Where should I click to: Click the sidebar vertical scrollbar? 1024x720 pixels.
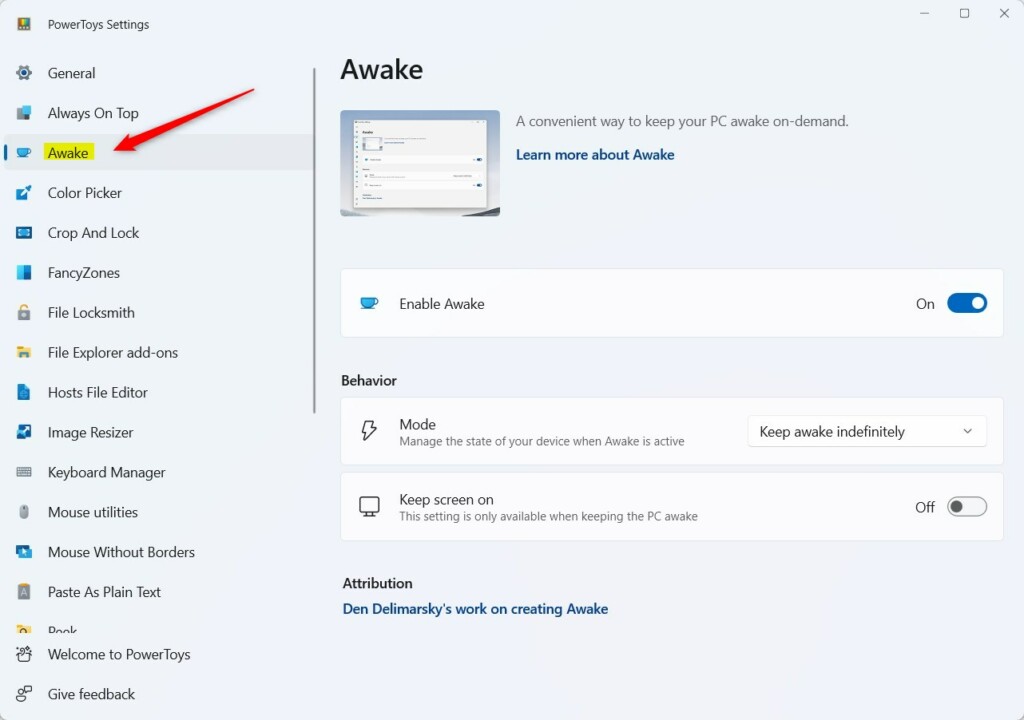pyautogui.click(x=314, y=240)
